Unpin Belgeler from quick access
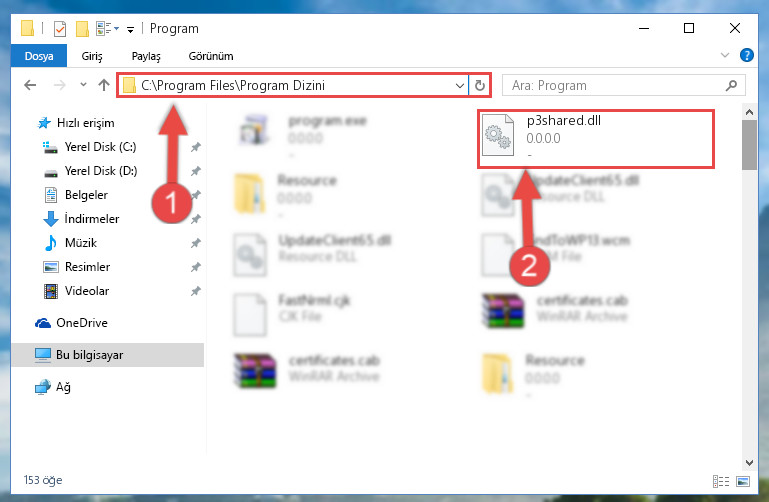The width and height of the screenshot is (769, 502). click(196, 195)
